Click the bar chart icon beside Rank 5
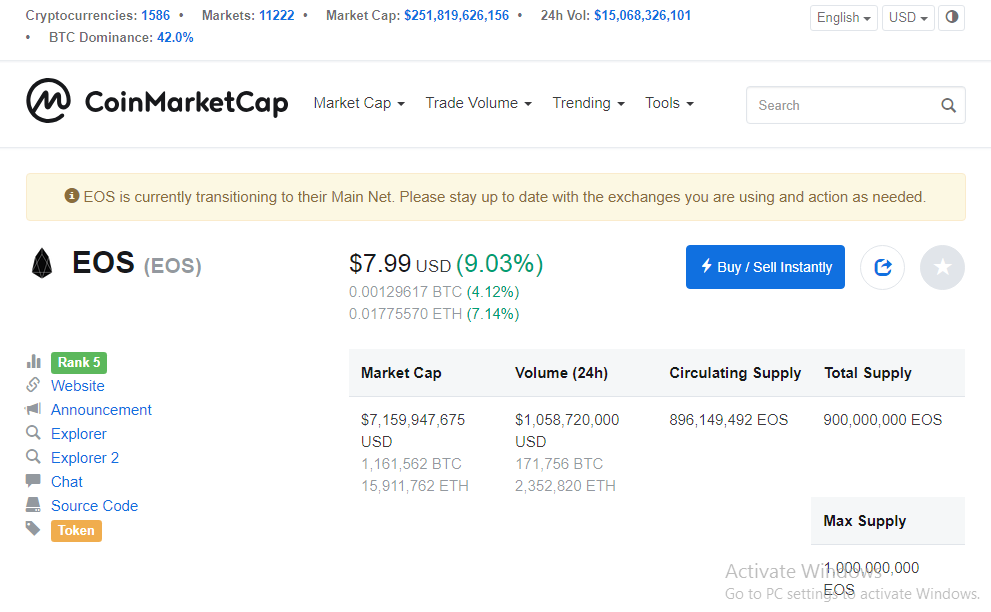 [33, 362]
